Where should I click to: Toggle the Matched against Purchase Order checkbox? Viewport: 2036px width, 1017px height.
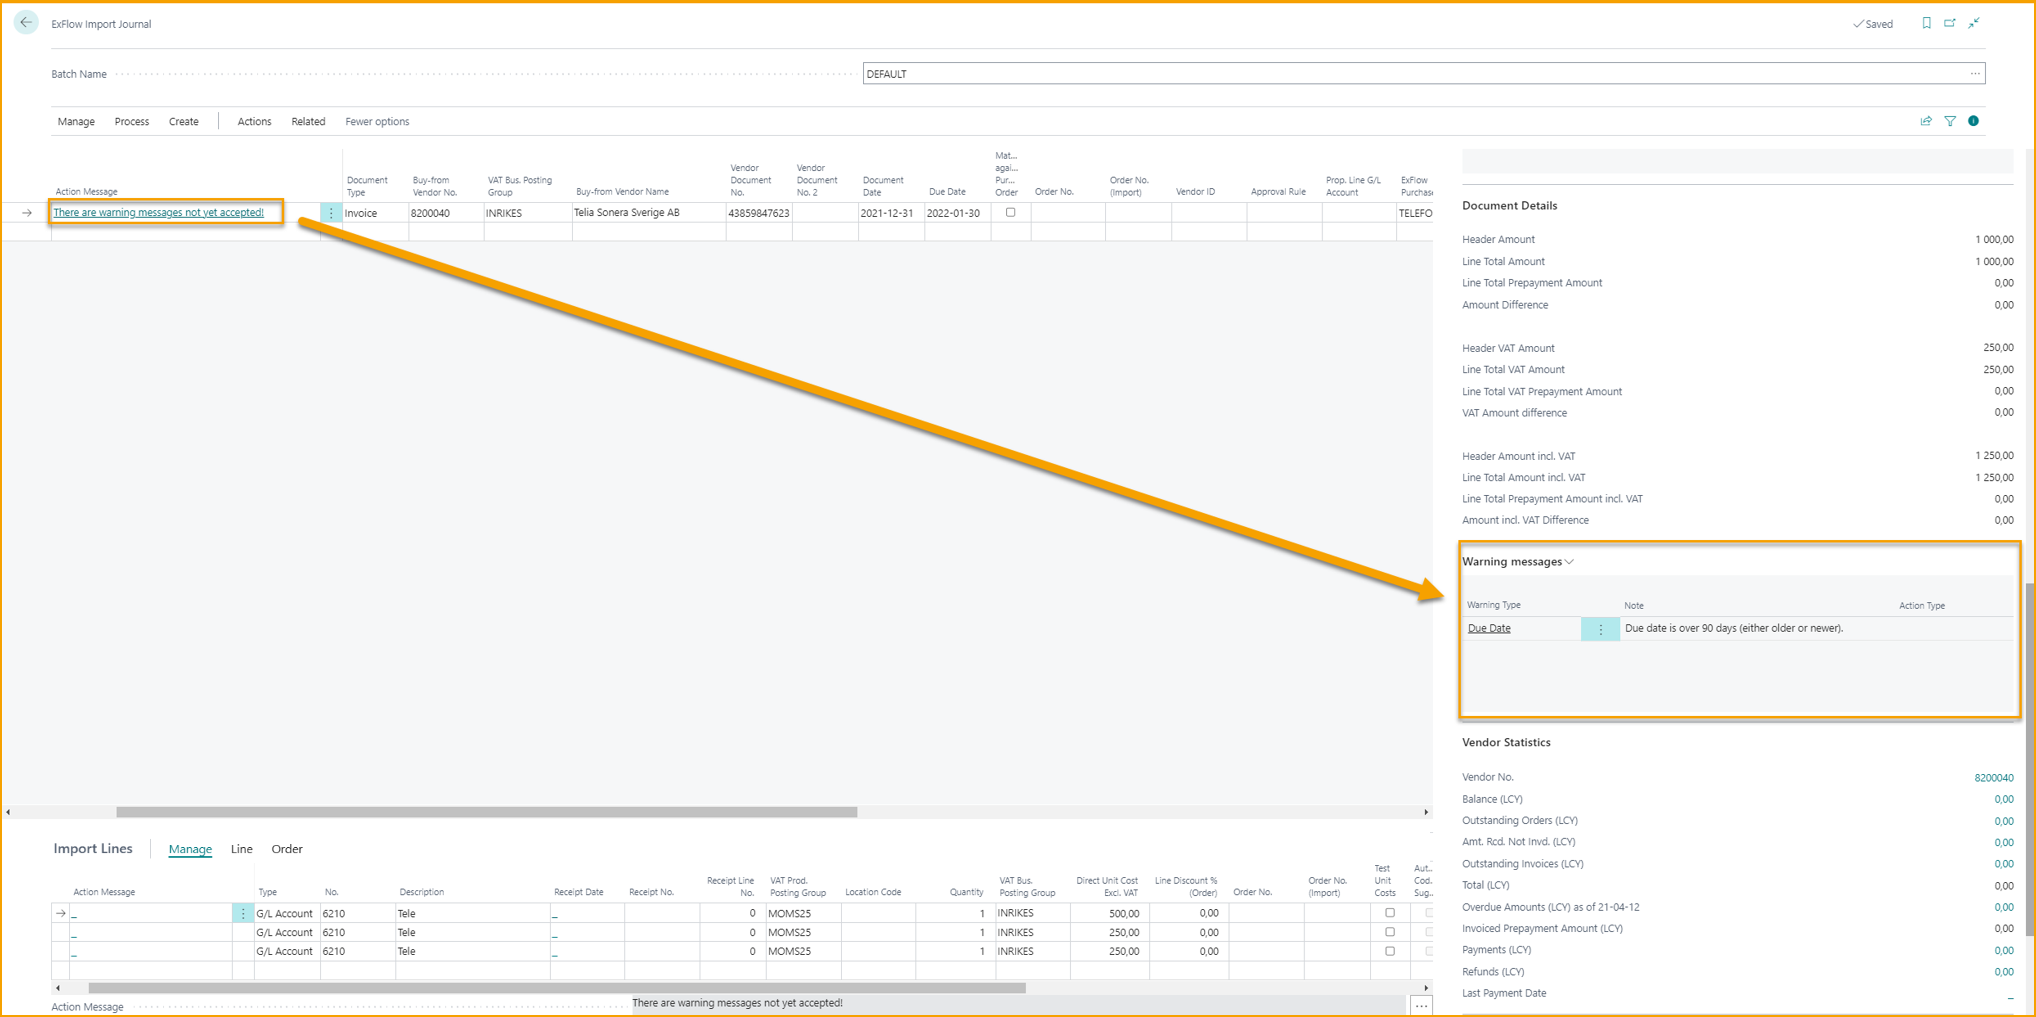pos(1010,212)
